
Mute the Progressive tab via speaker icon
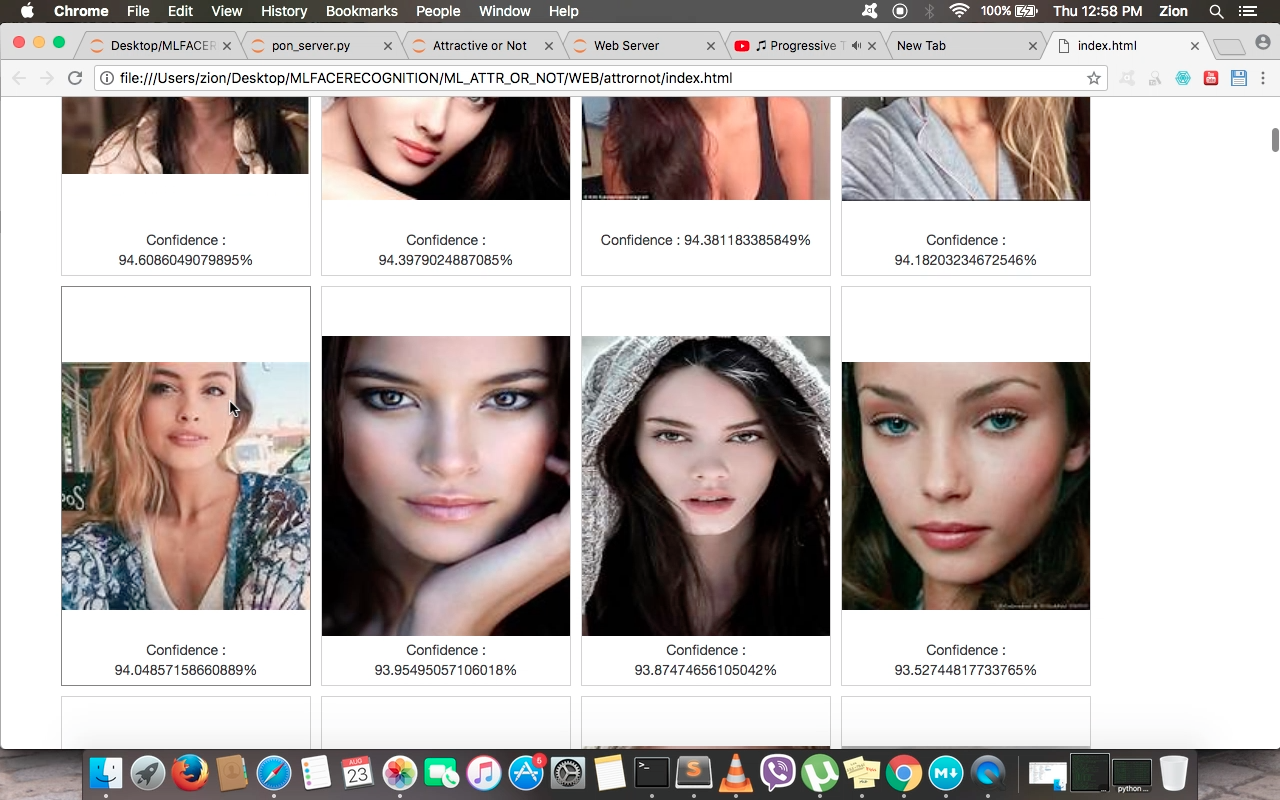point(856,46)
